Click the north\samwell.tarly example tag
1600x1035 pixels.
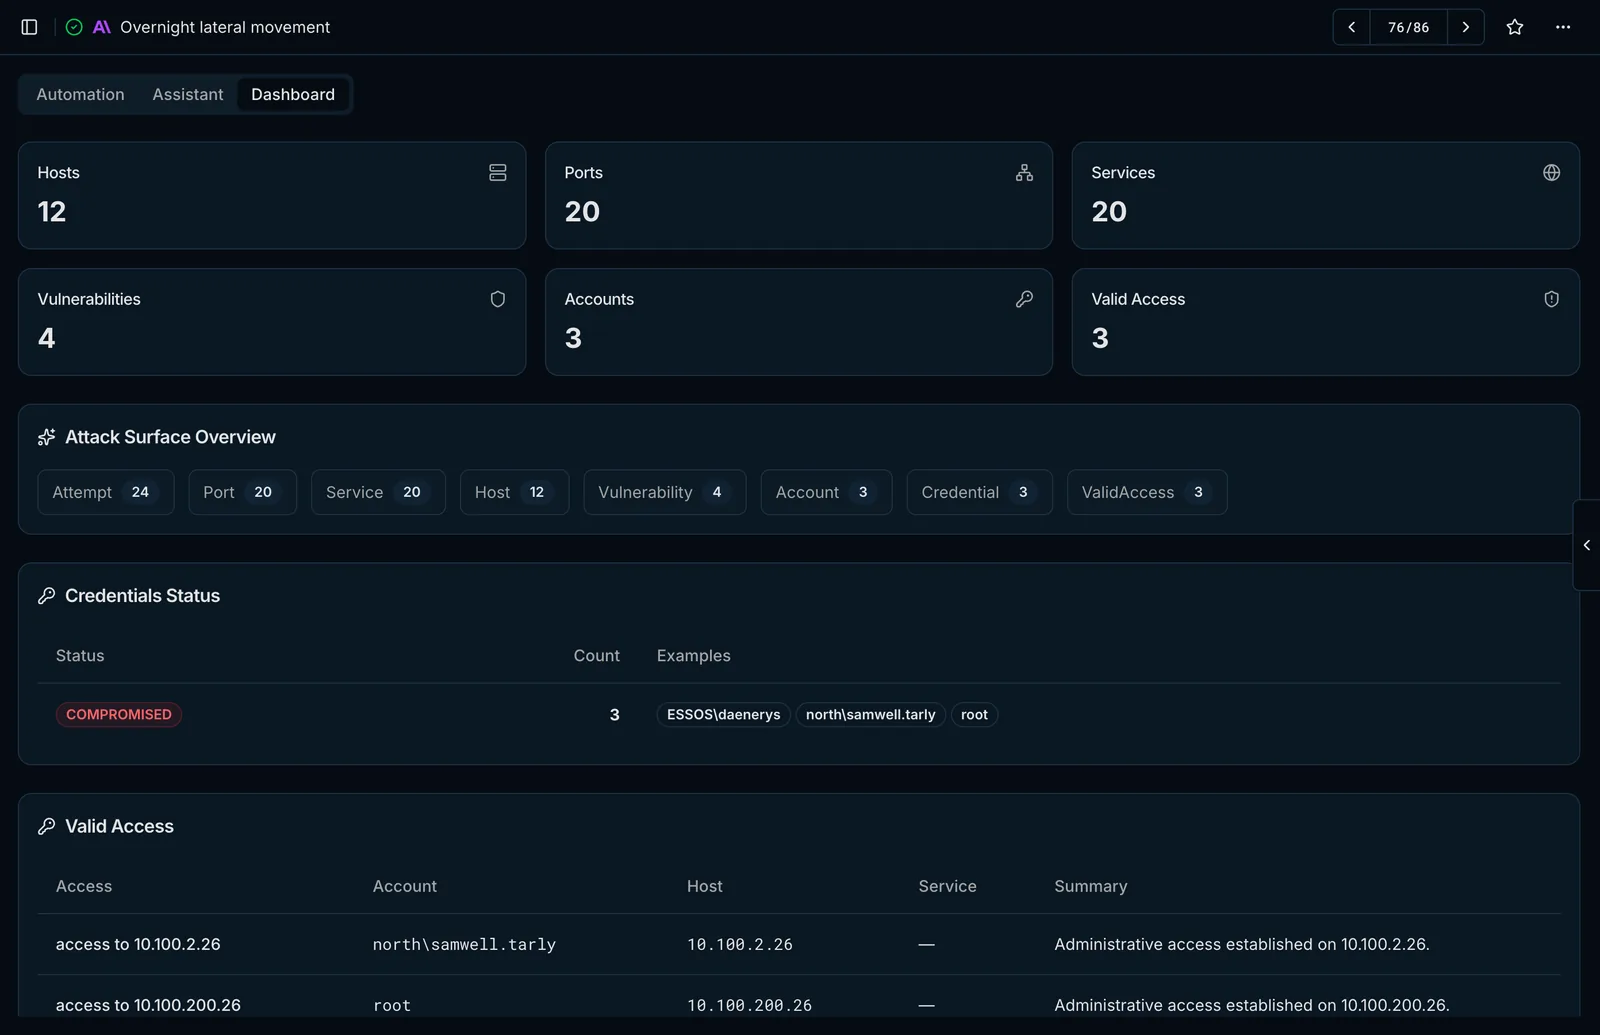[870, 714]
